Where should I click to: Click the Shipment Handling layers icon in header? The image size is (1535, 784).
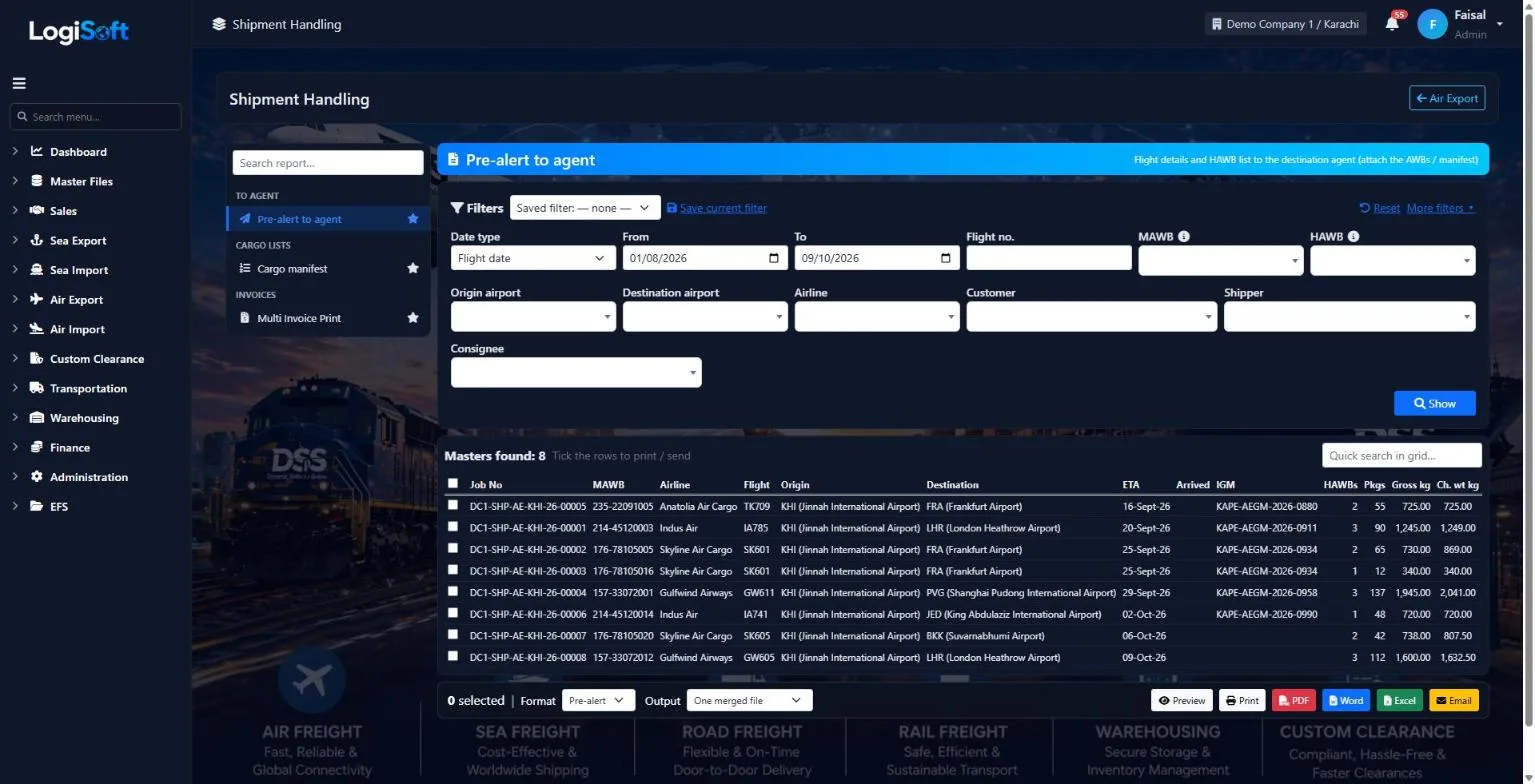tap(219, 24)
